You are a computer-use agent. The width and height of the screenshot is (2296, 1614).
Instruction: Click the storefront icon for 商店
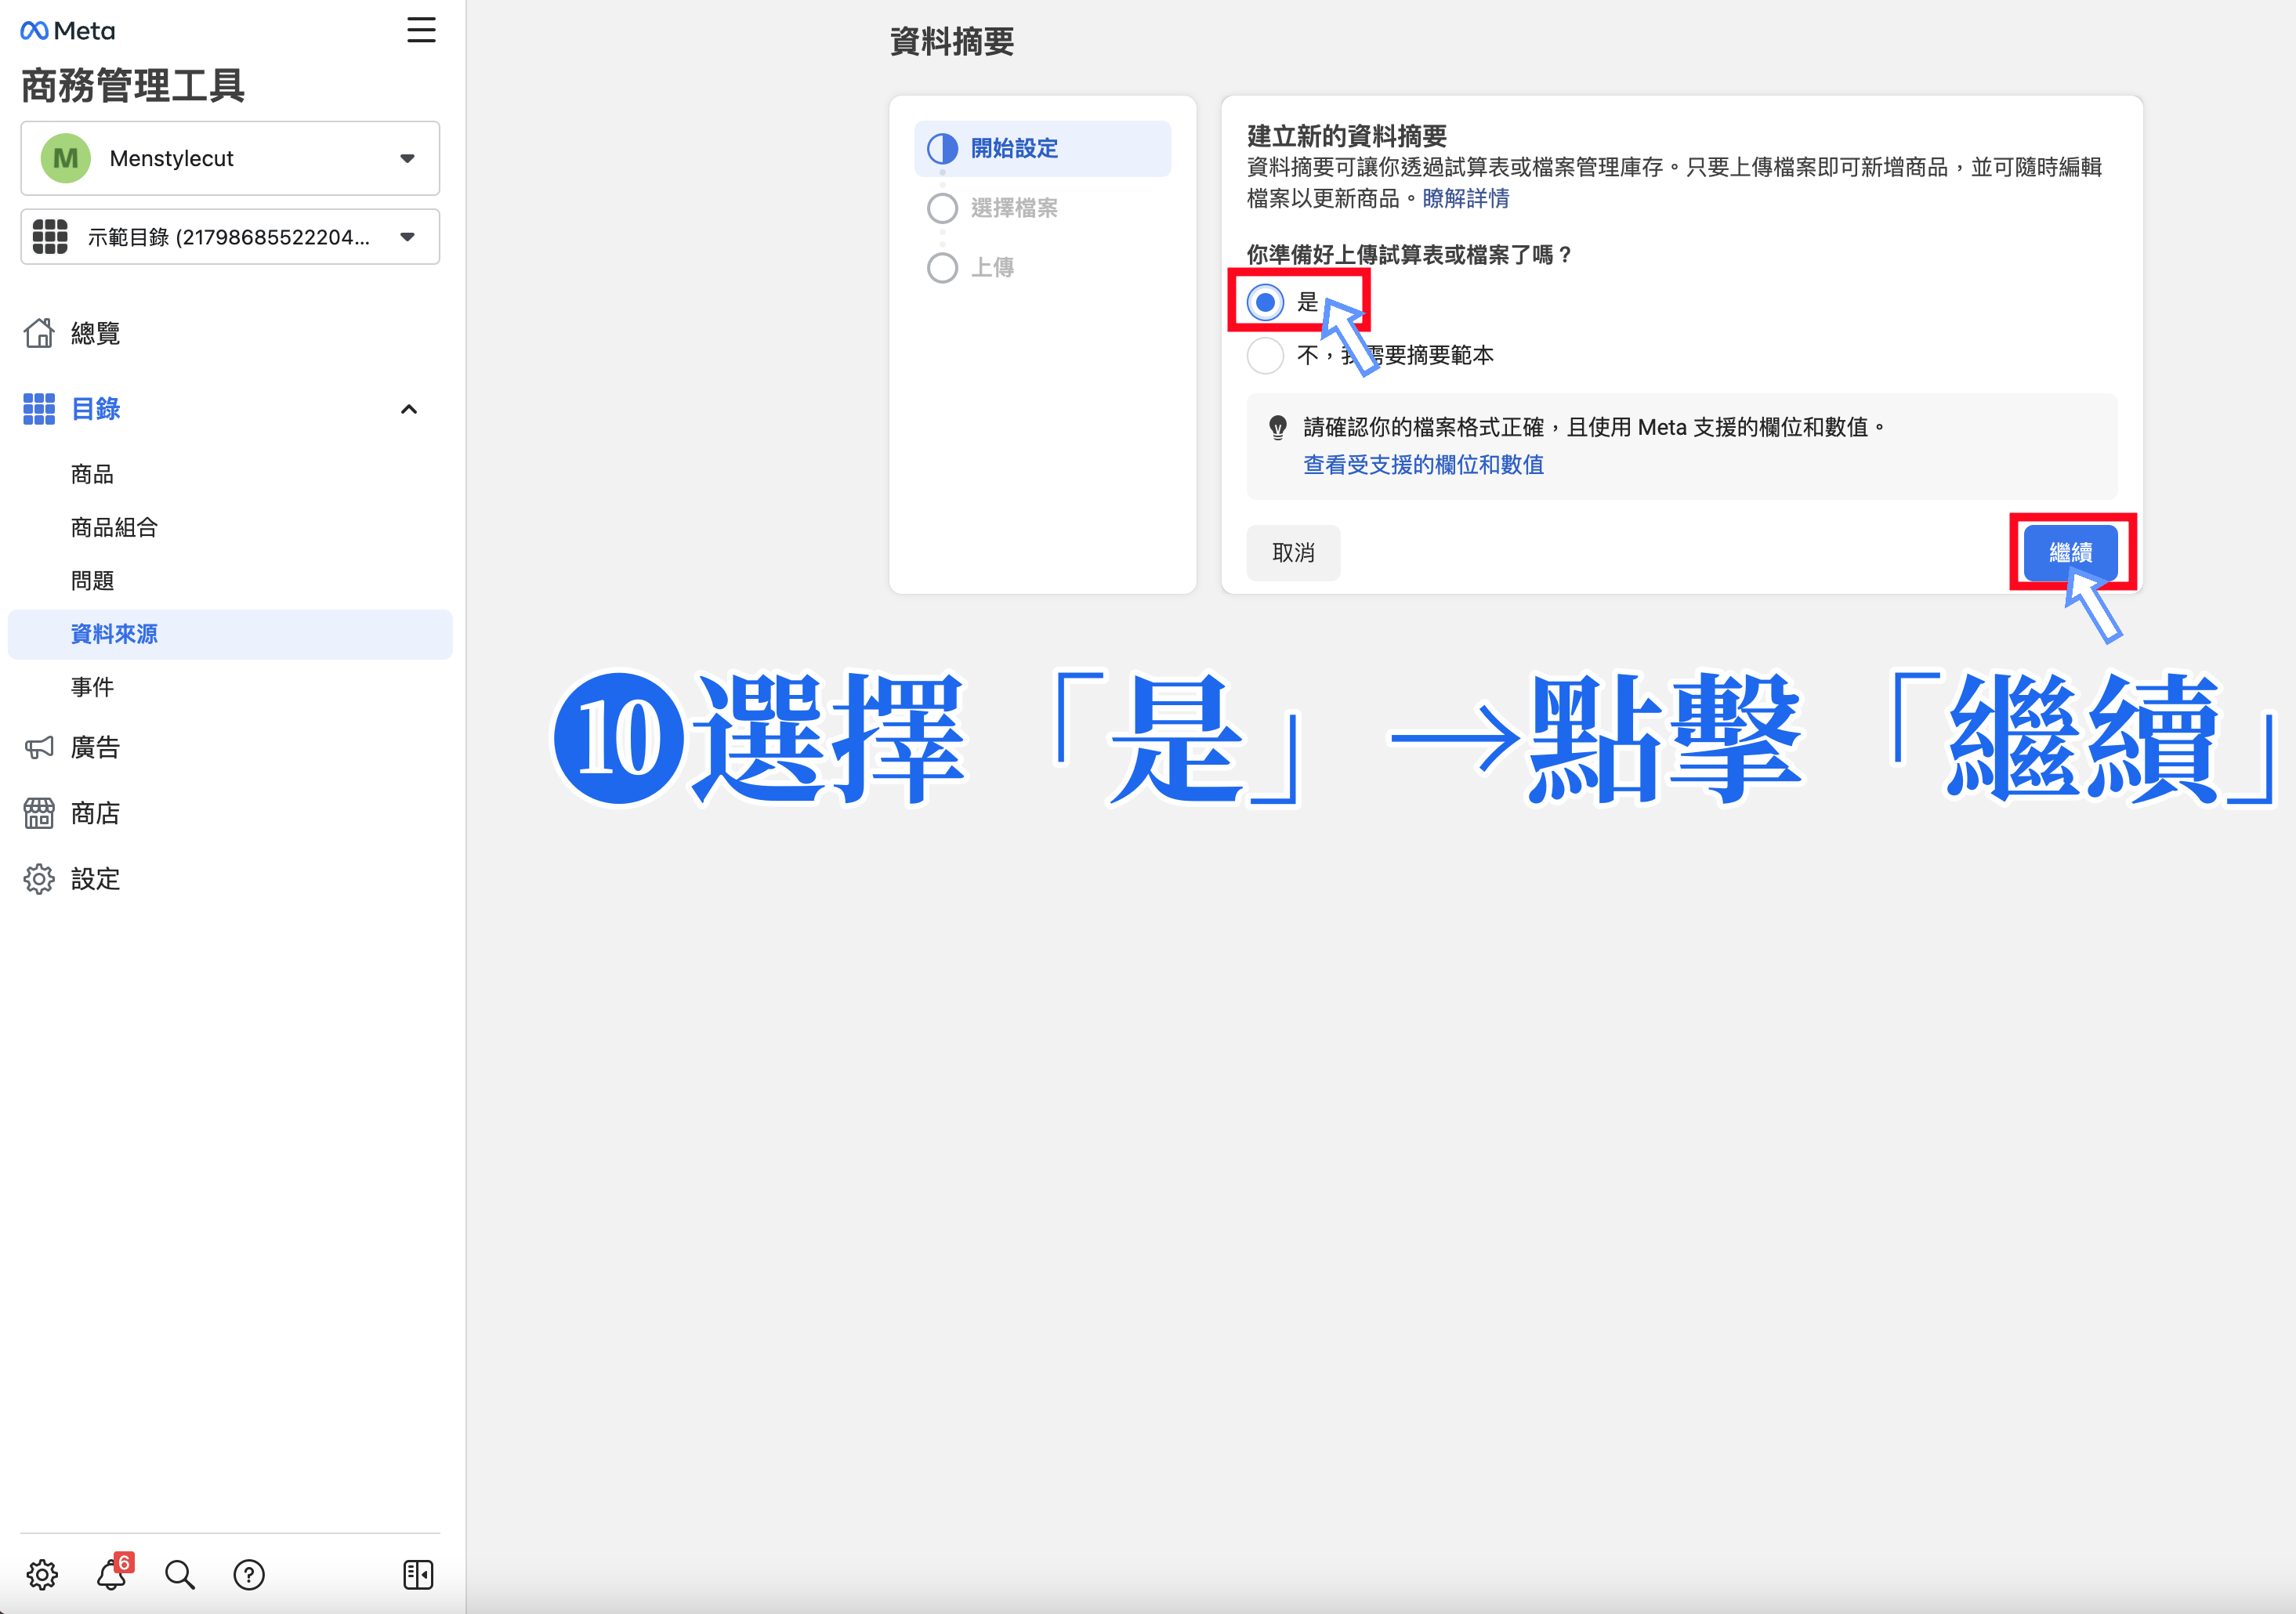click(39, 813)
